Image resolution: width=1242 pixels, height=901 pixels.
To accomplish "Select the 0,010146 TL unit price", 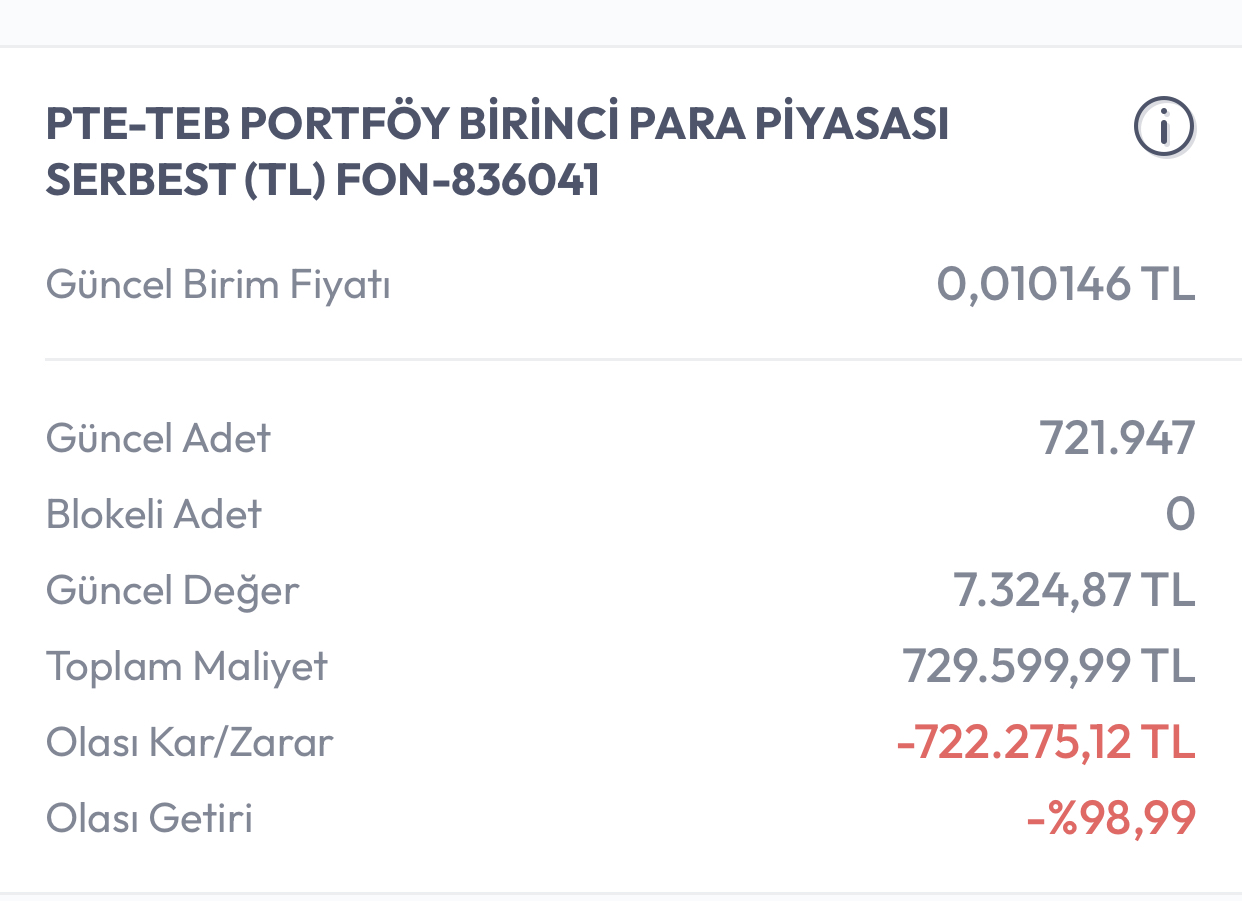I will pos(1066,285).
